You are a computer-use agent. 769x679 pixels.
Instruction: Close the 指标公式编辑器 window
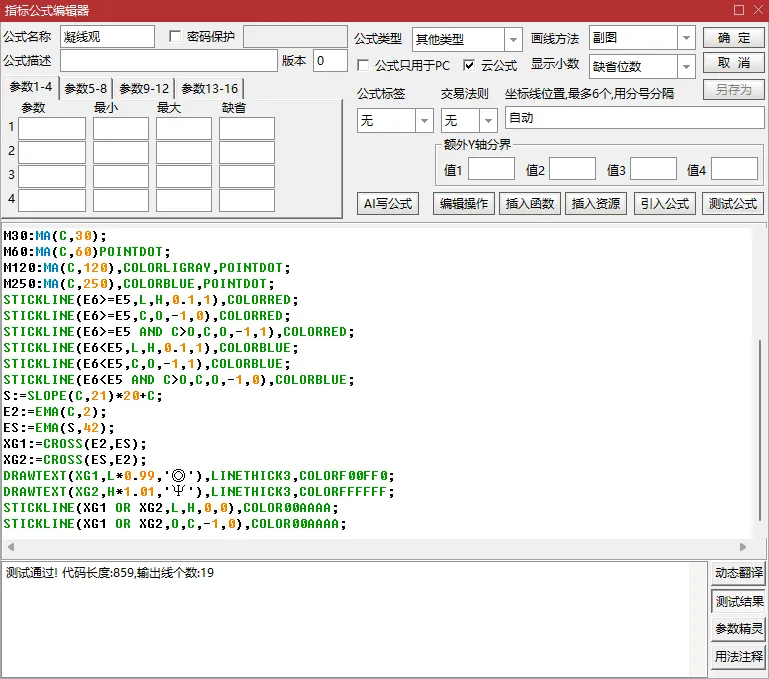(758, 10)
